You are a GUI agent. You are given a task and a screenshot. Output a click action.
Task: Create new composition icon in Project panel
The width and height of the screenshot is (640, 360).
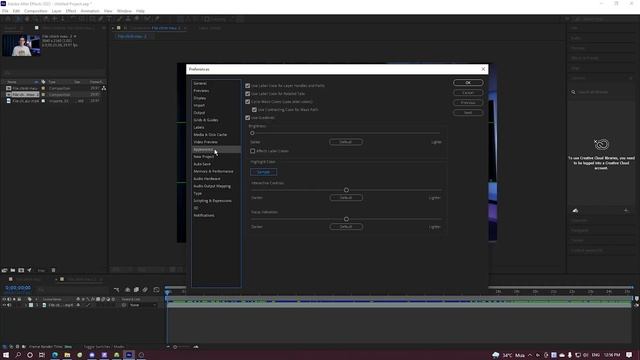(x=21, y=270)
